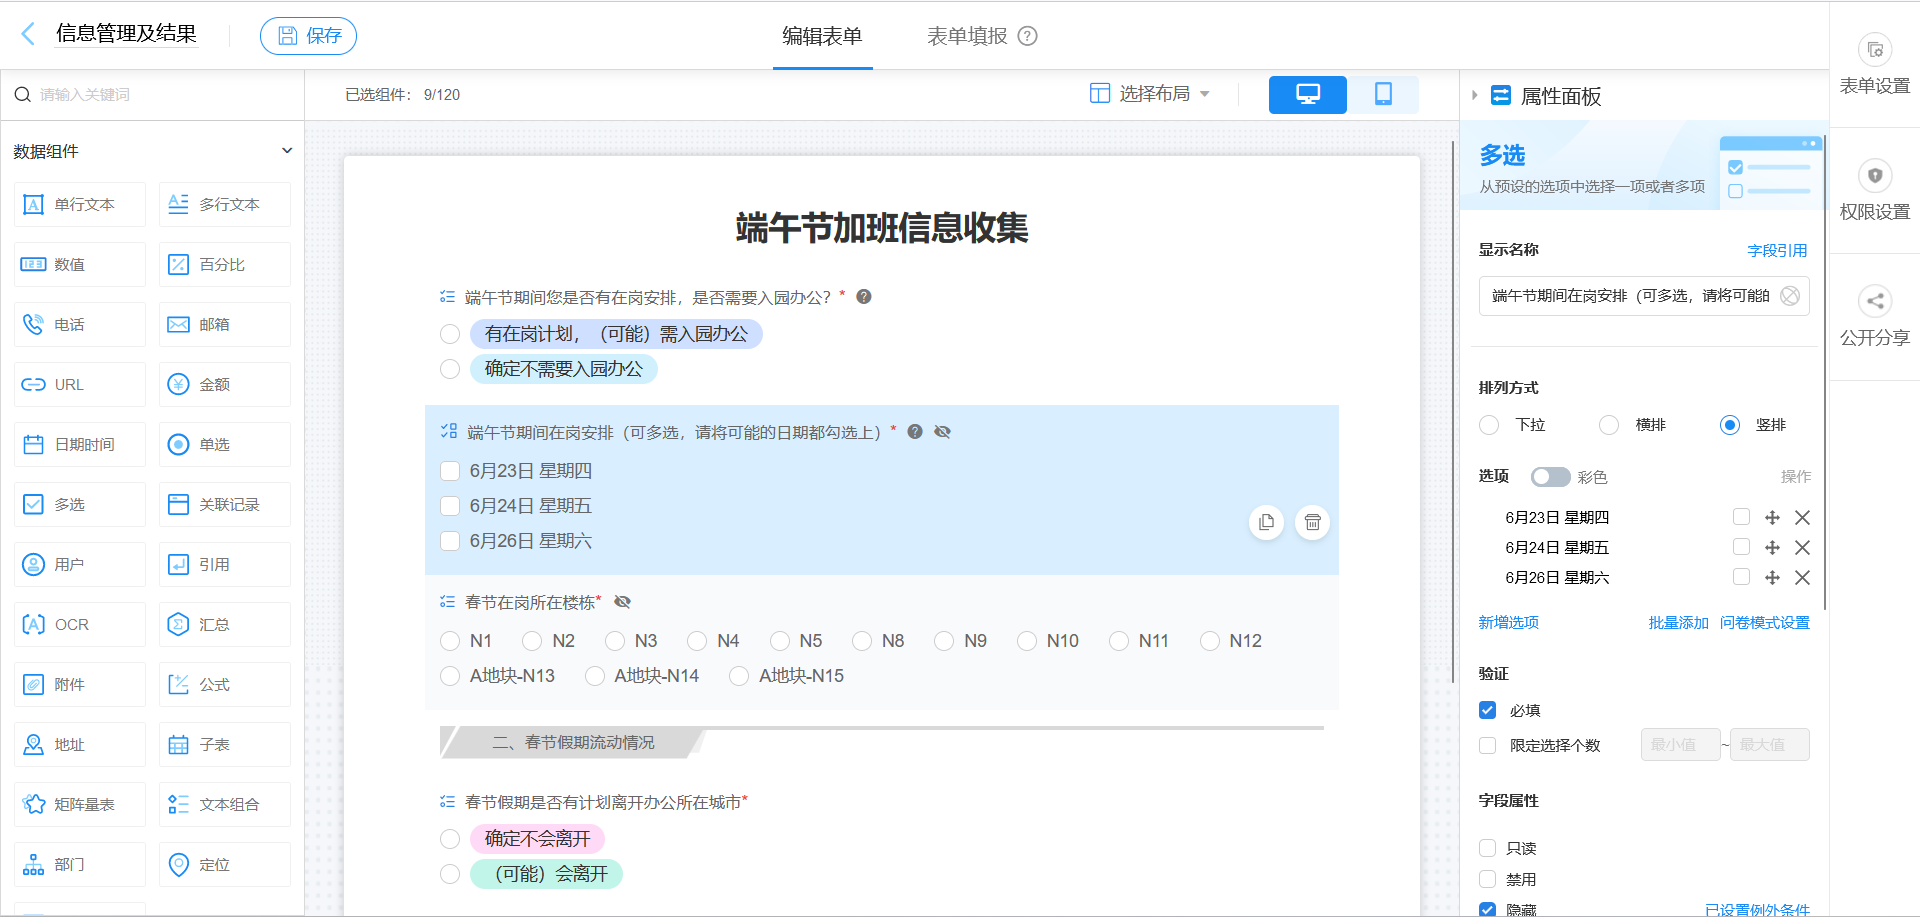Image resolution: width=1920 pixels, height=917 pixels.
Task: Select the 矩阵量表 component
Action: point(79,804)
